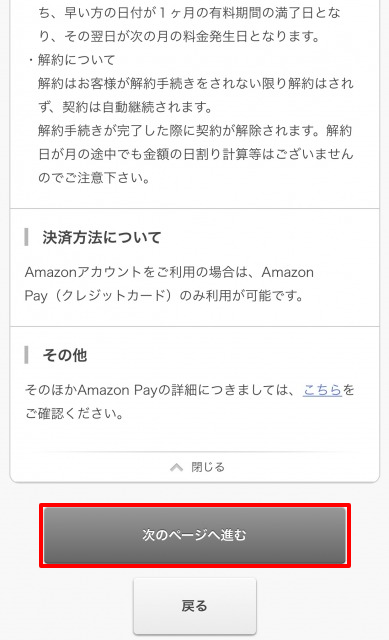The height and width of the screenshot is (640, 389).
Task: Click the のでご注意下さい。 text line
Action: pyautogui.click(x=94, y=178)
